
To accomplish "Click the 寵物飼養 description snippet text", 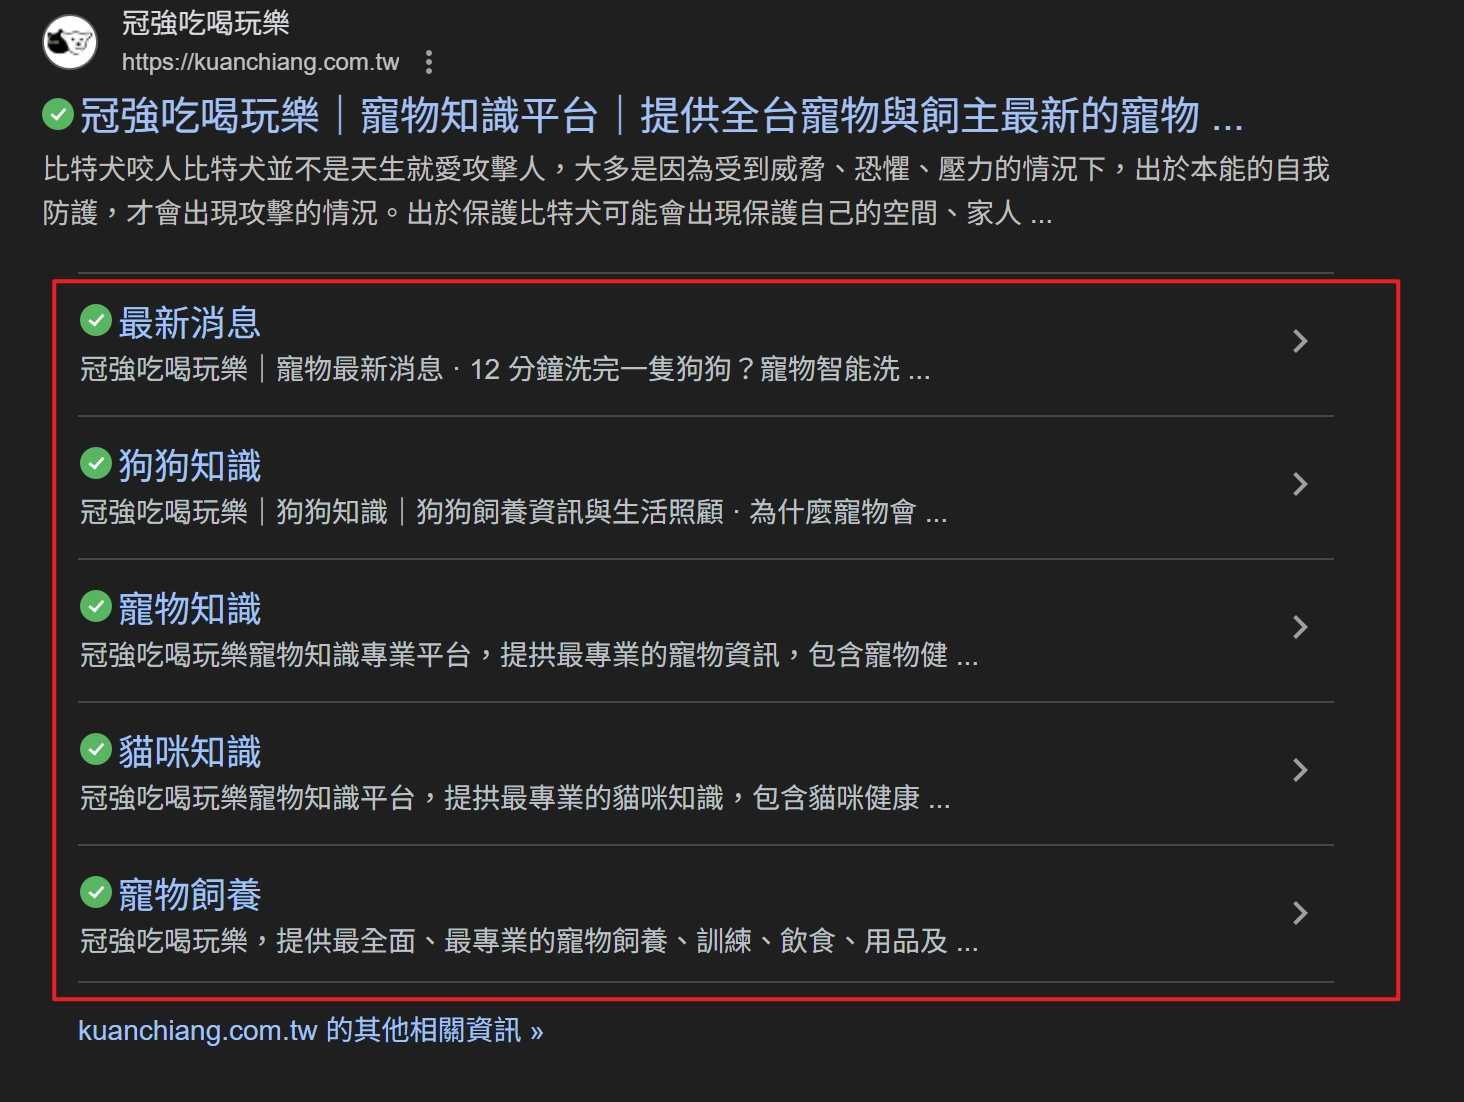I will [528, 941].
